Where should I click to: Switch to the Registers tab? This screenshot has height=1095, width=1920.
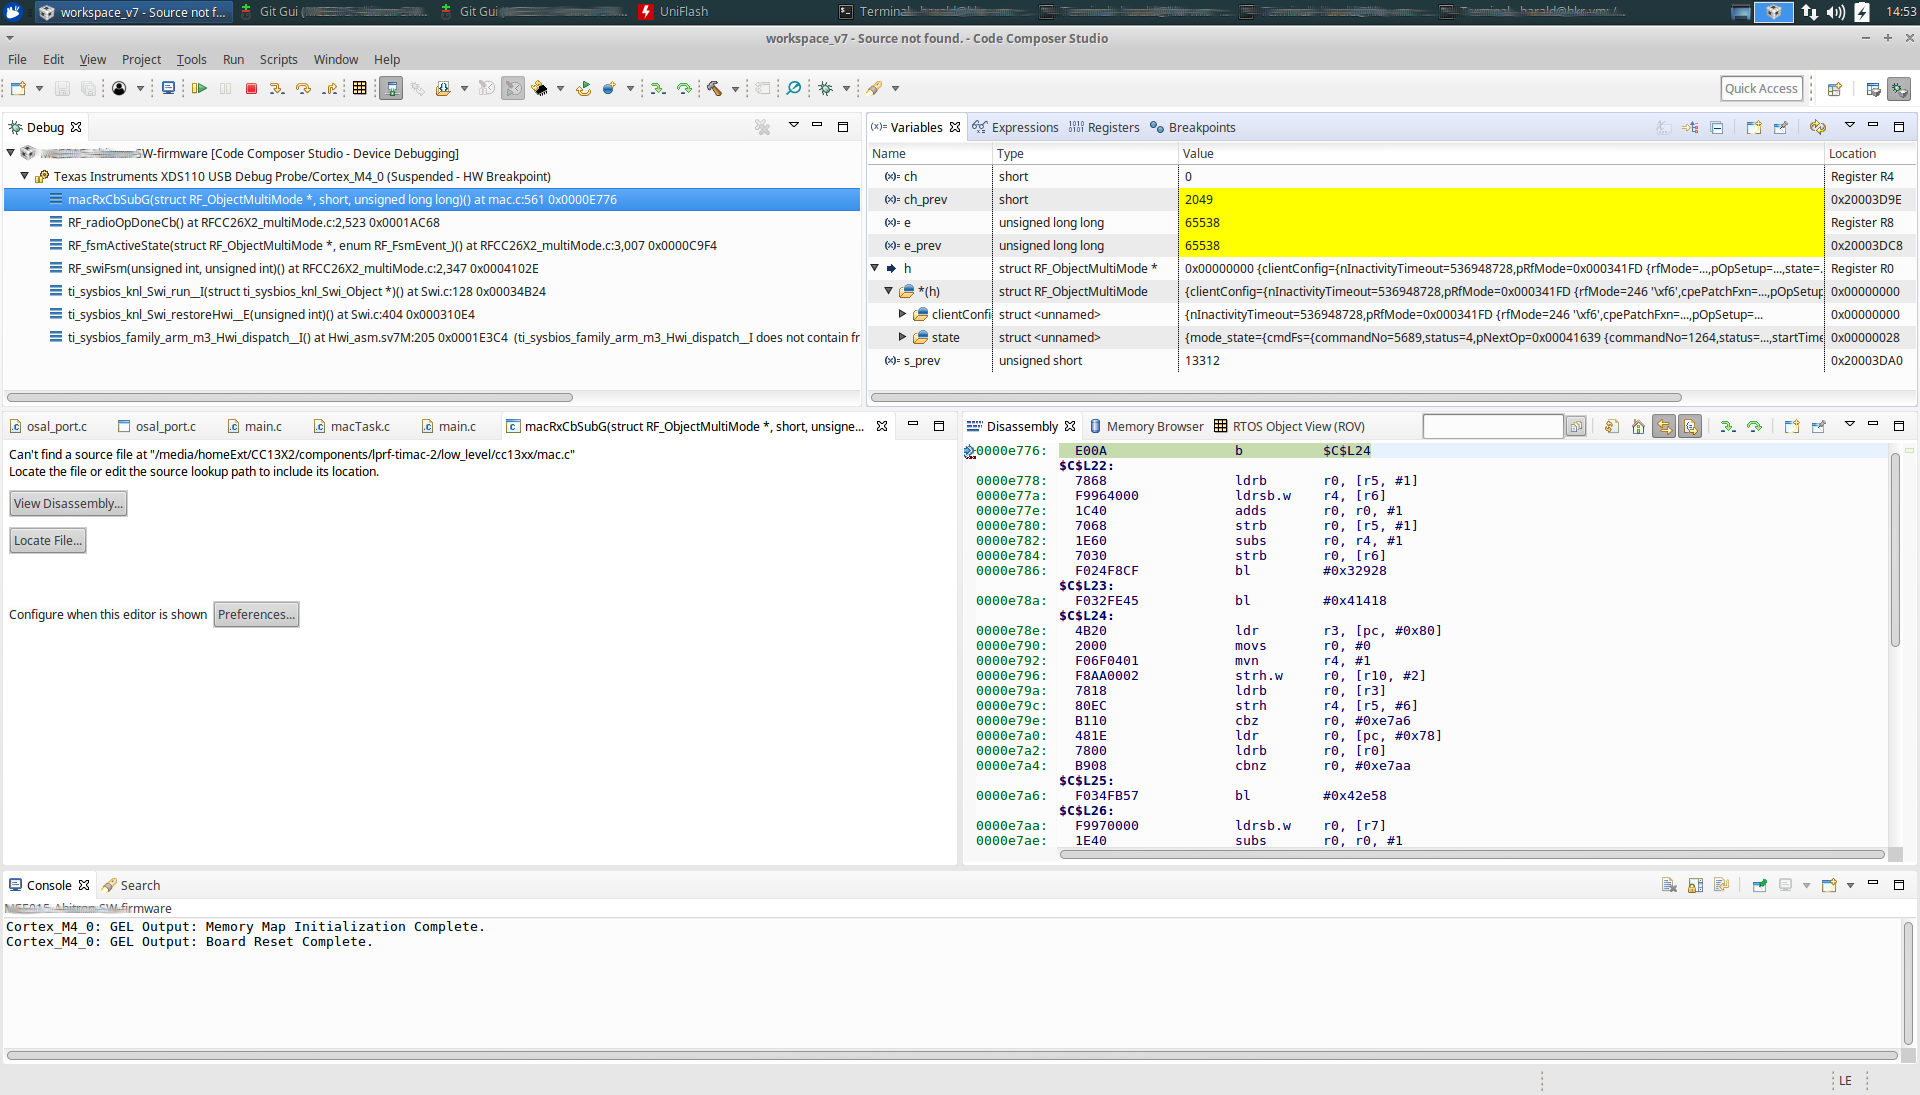(x=1104, y=128)
